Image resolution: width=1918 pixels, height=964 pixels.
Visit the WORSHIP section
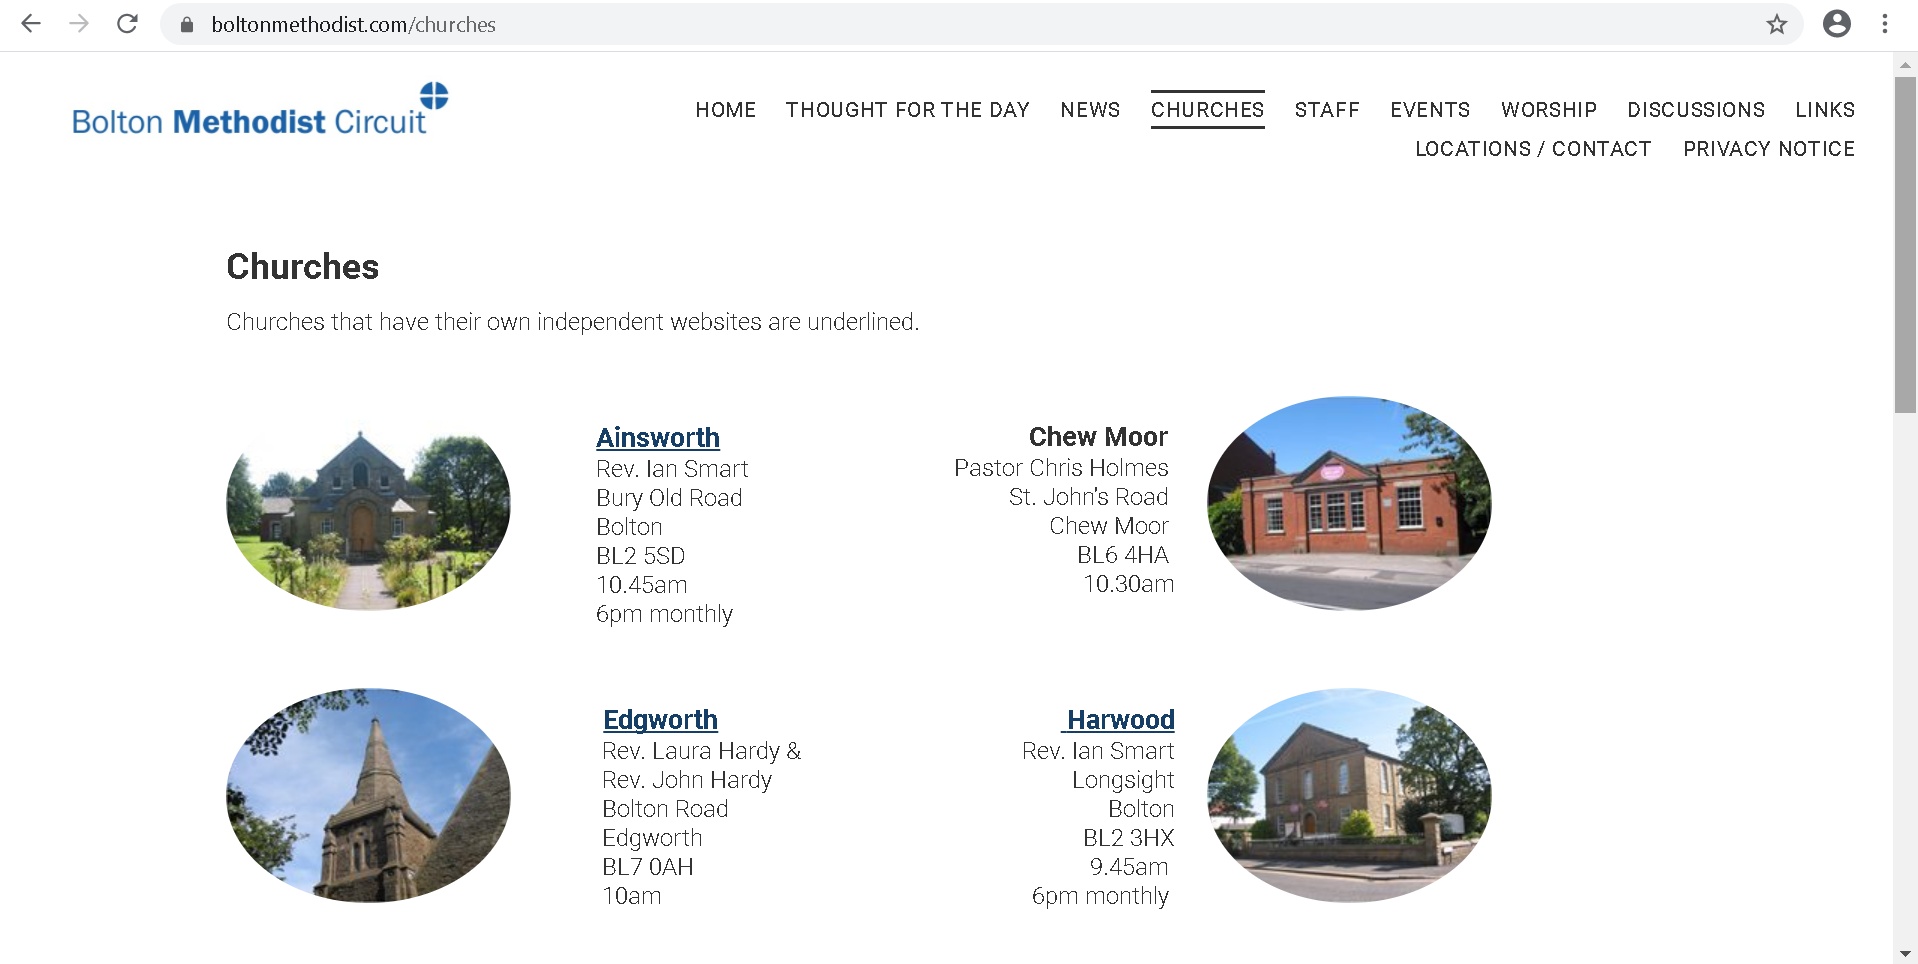1548,110
